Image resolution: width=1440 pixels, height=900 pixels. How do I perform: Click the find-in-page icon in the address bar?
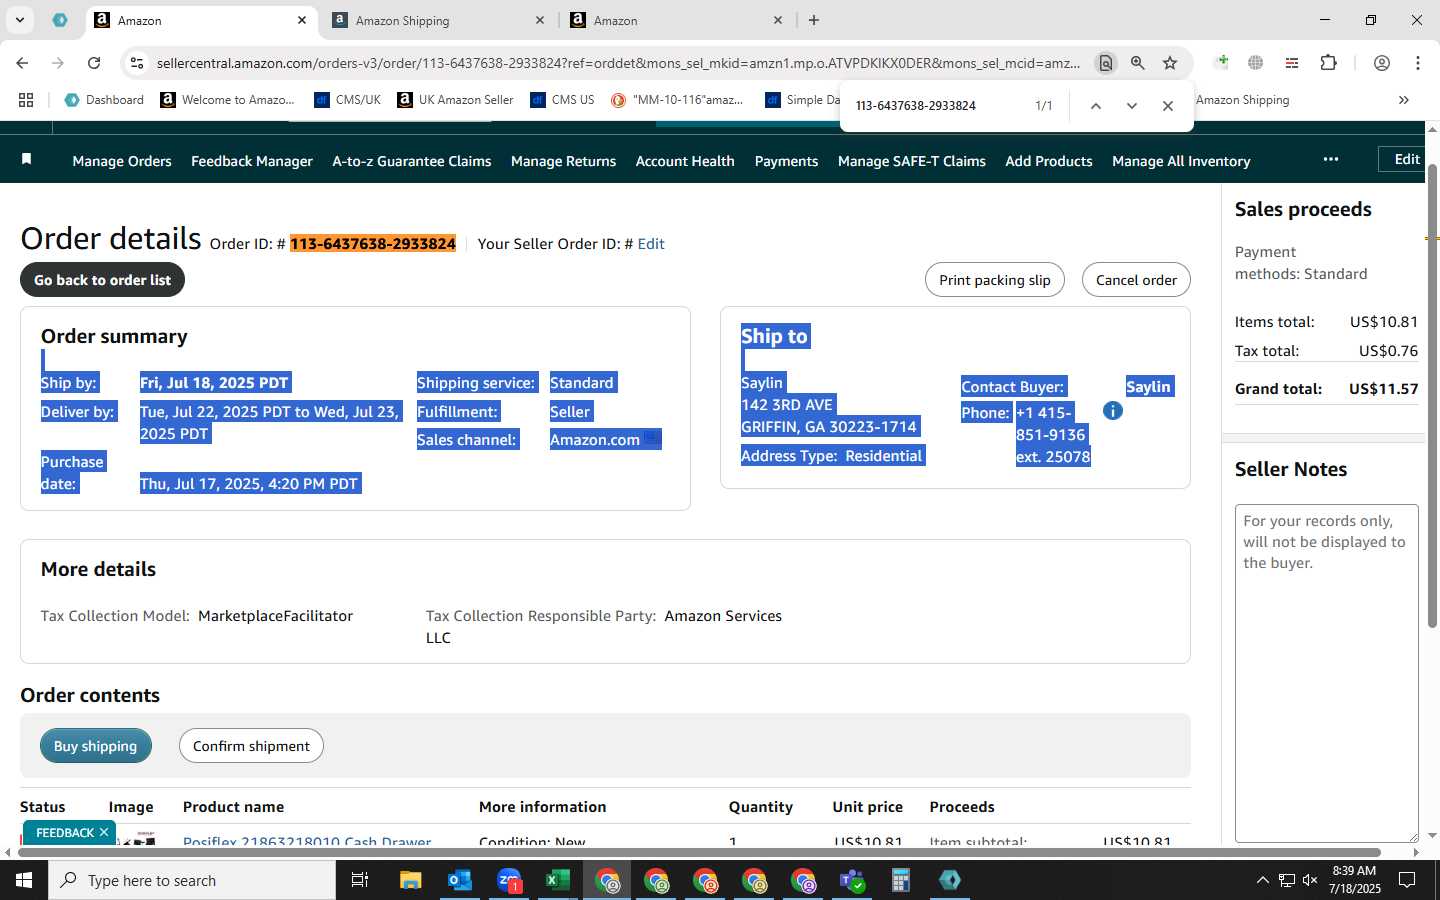coord(1105,63)
